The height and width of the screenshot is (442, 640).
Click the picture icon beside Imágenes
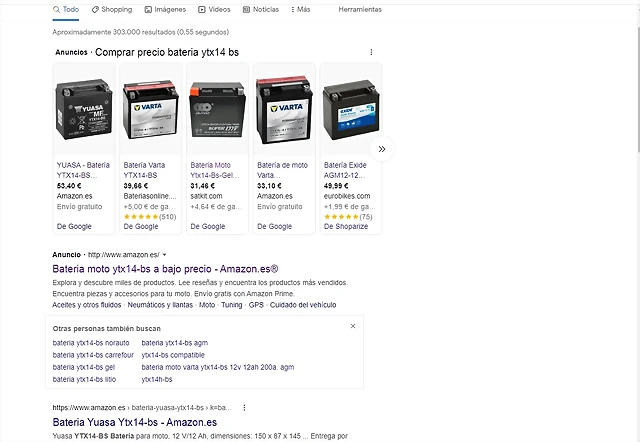[x=148, y=9]
